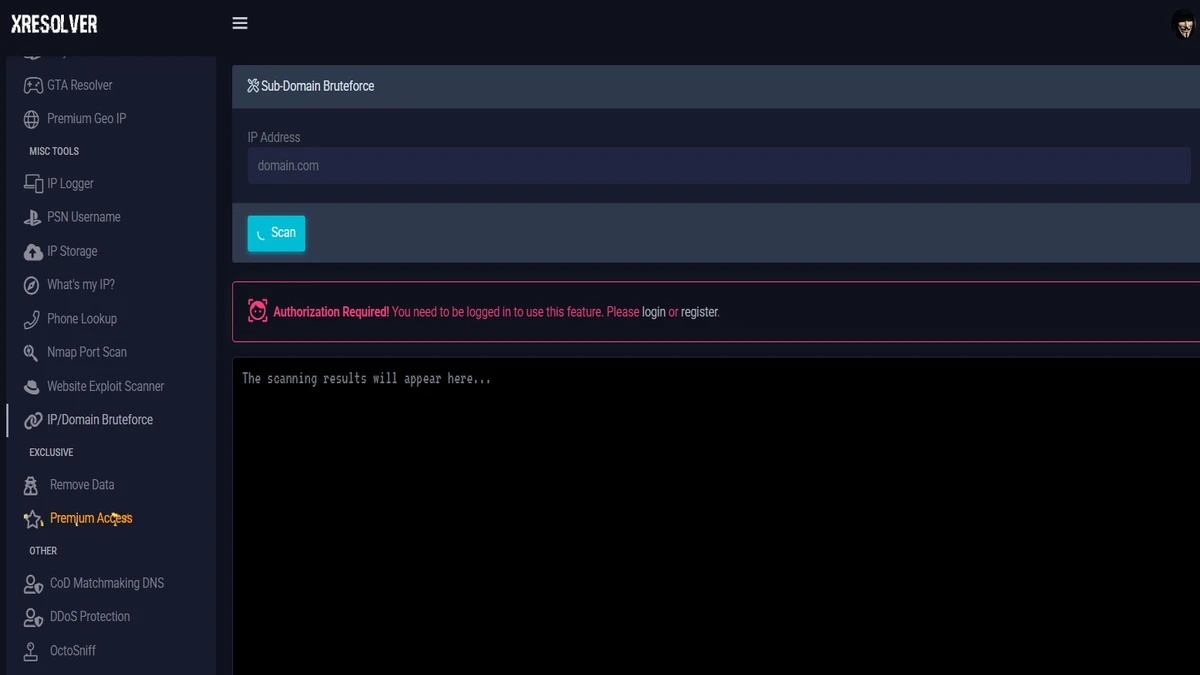The height and width of the screenshot is (675, 1200).
Task: Click the Premium Access star icon
Action: [33, 519]
